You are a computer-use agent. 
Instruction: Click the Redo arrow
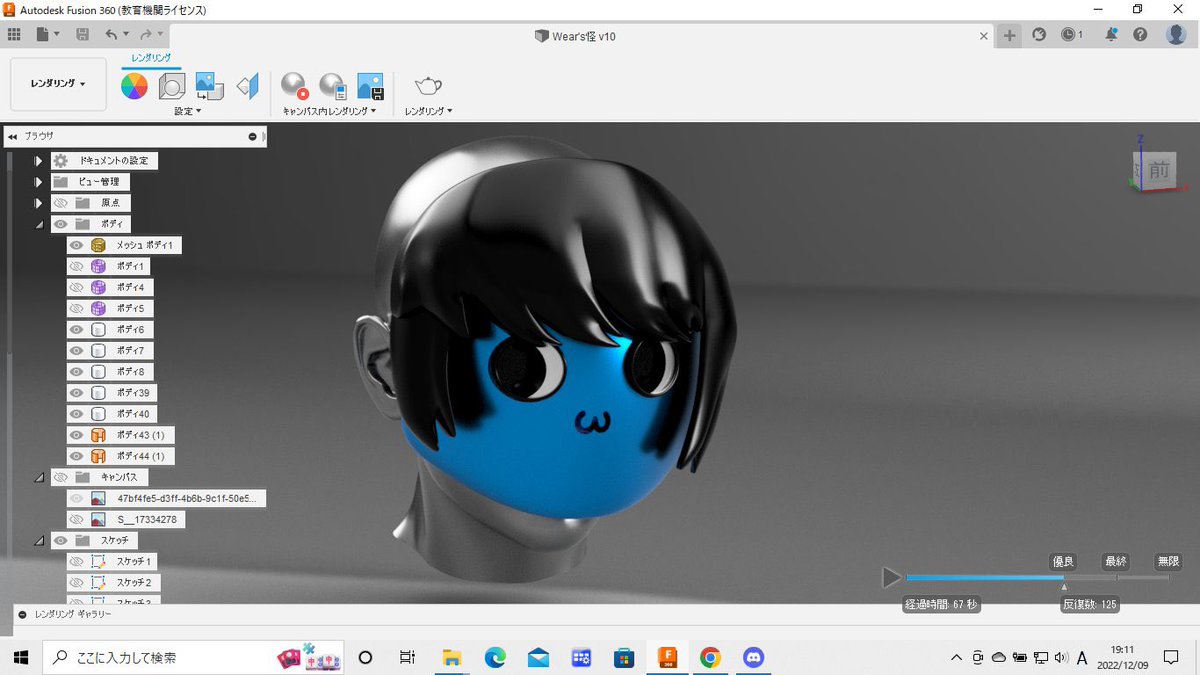coord(146,34)
